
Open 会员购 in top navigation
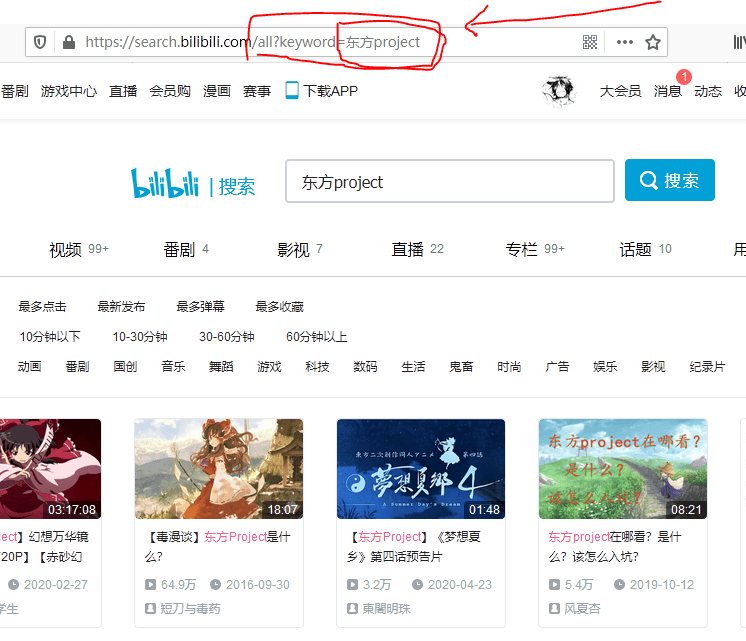click(170, 91)
